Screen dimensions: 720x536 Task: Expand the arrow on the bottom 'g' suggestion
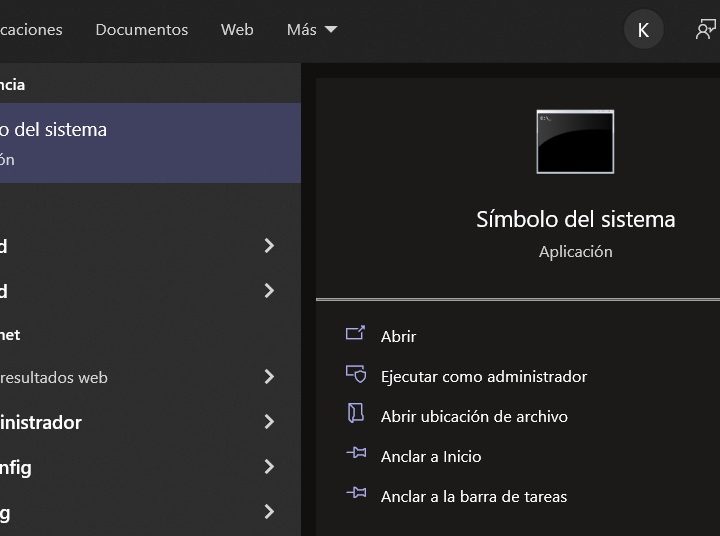[268, 512]
